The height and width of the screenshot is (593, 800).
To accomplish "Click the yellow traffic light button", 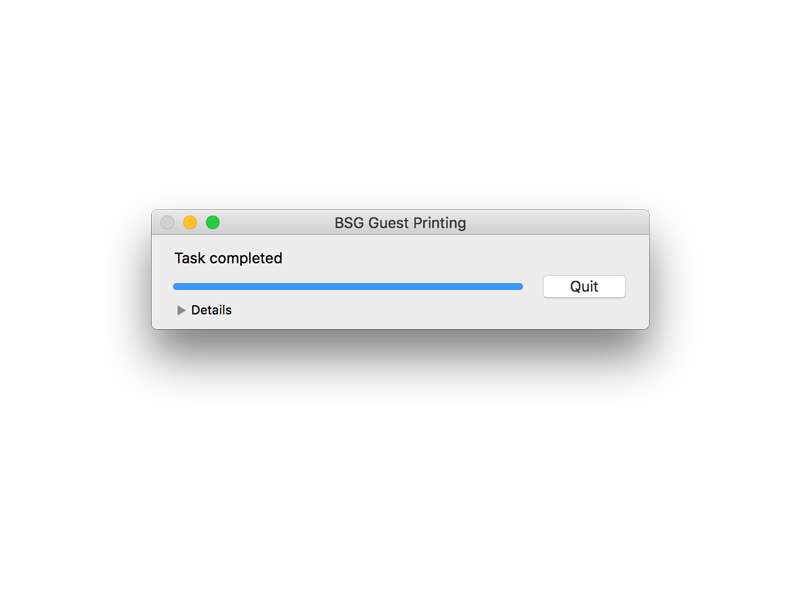I will pos(190,223).
